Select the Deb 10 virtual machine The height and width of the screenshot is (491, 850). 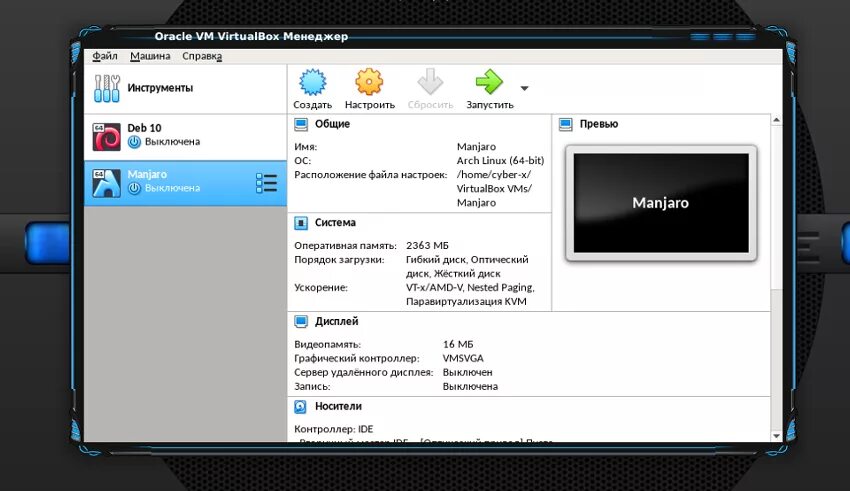click(185, 137)
